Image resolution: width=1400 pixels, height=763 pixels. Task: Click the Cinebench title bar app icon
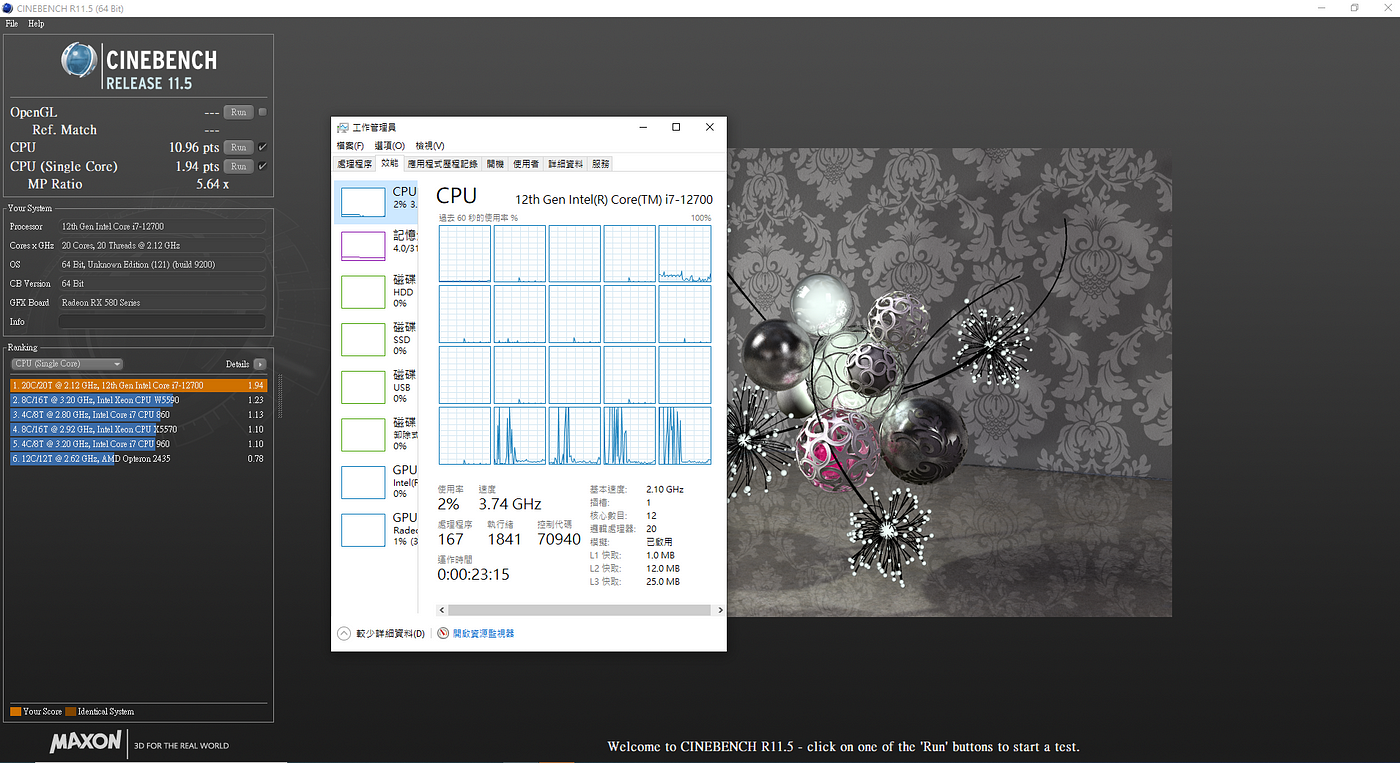[x=9, y=8]
